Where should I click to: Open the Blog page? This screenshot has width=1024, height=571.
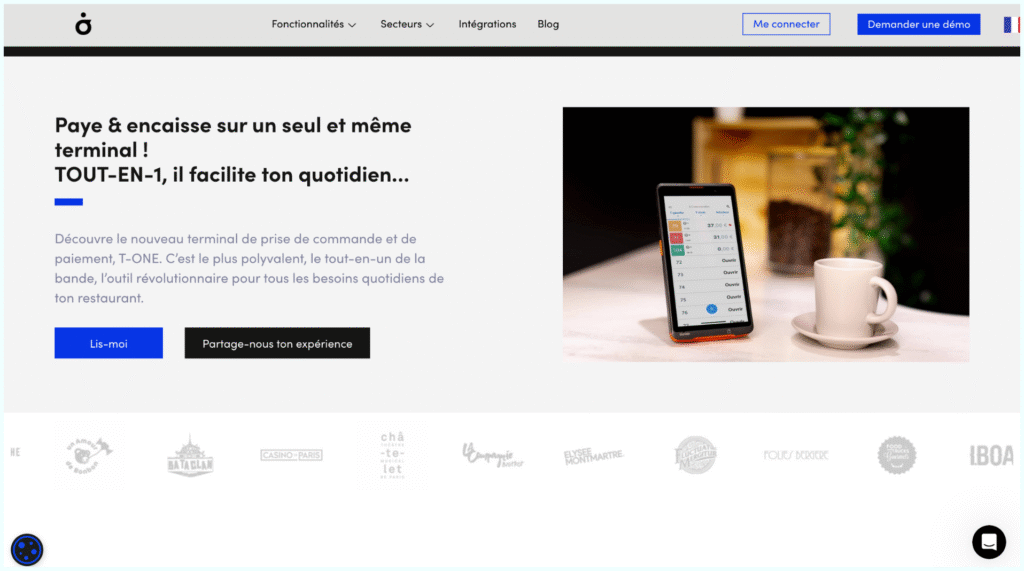pyautogui.click(x=548, y=24)
